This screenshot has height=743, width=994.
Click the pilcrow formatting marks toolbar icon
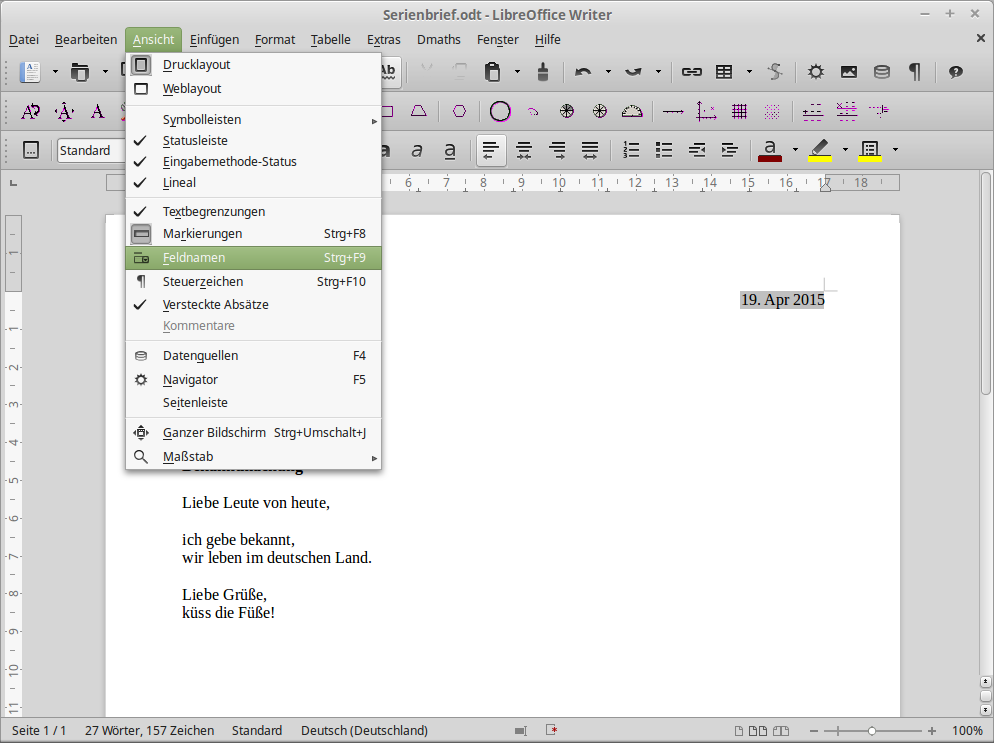(x=914, y=72)
